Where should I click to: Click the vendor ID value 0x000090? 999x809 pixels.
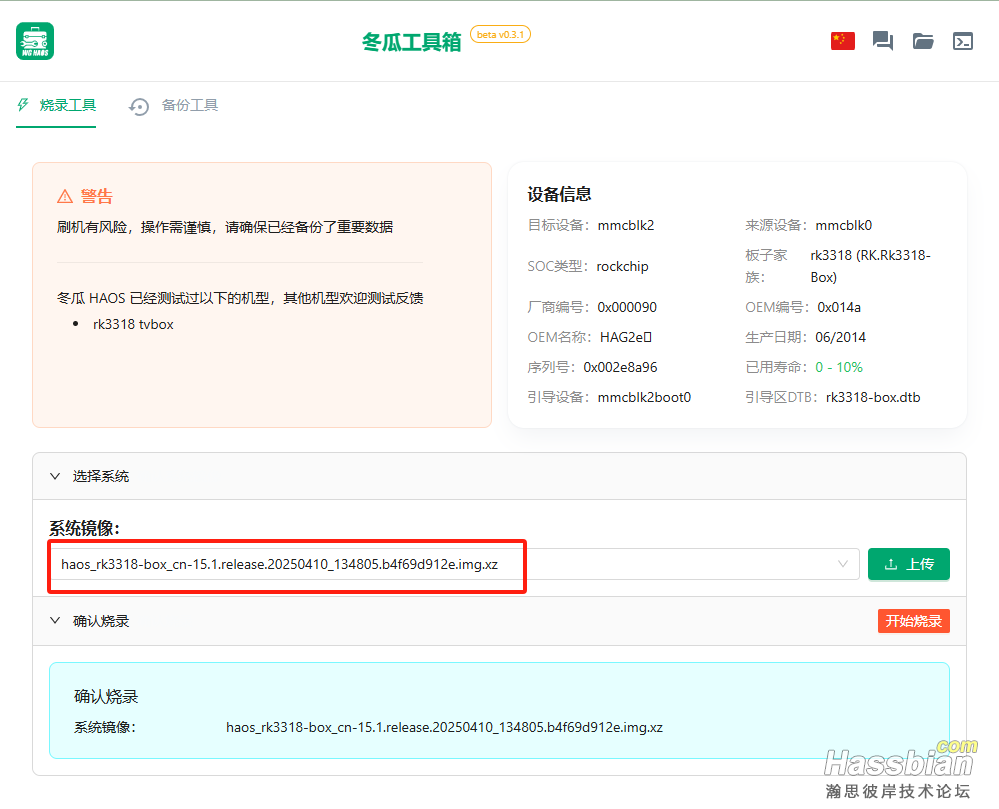pyautogui.click(x=627, y=307)
